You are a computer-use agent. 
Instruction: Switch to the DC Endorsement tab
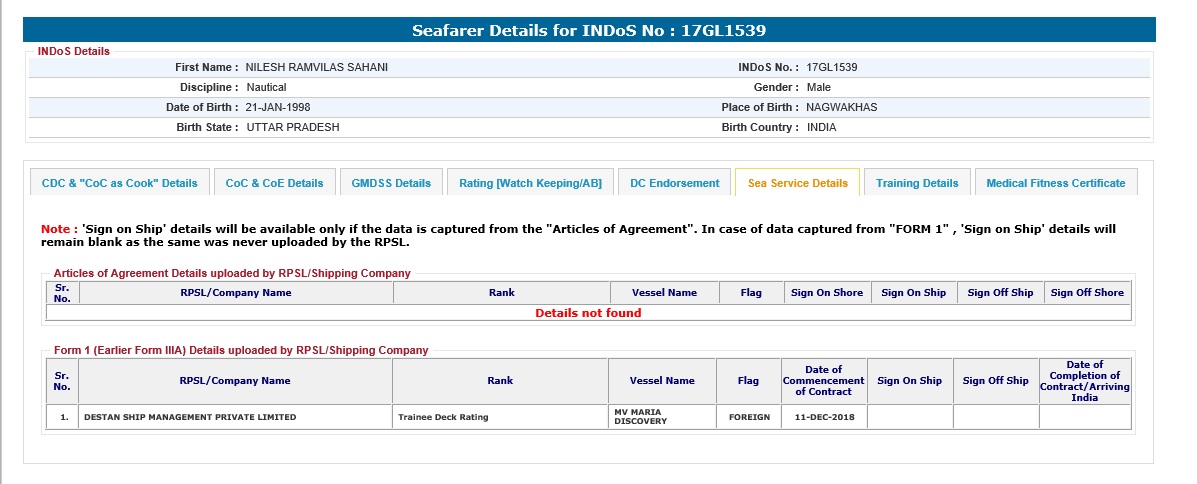coord(674,183)
